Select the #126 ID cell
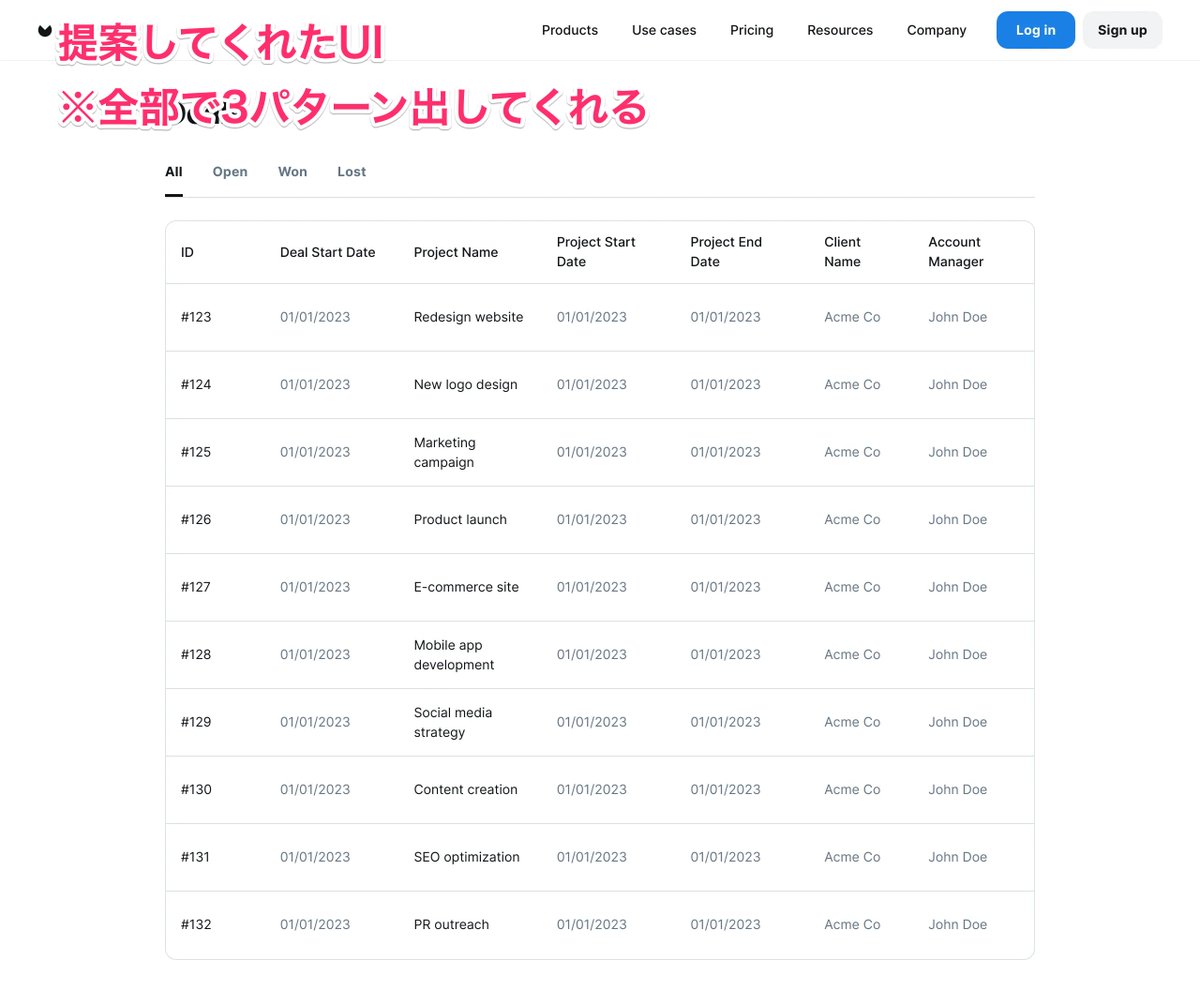Image resolution: width=1200 pixels, height=990 pixels. (x=196, y=520)
